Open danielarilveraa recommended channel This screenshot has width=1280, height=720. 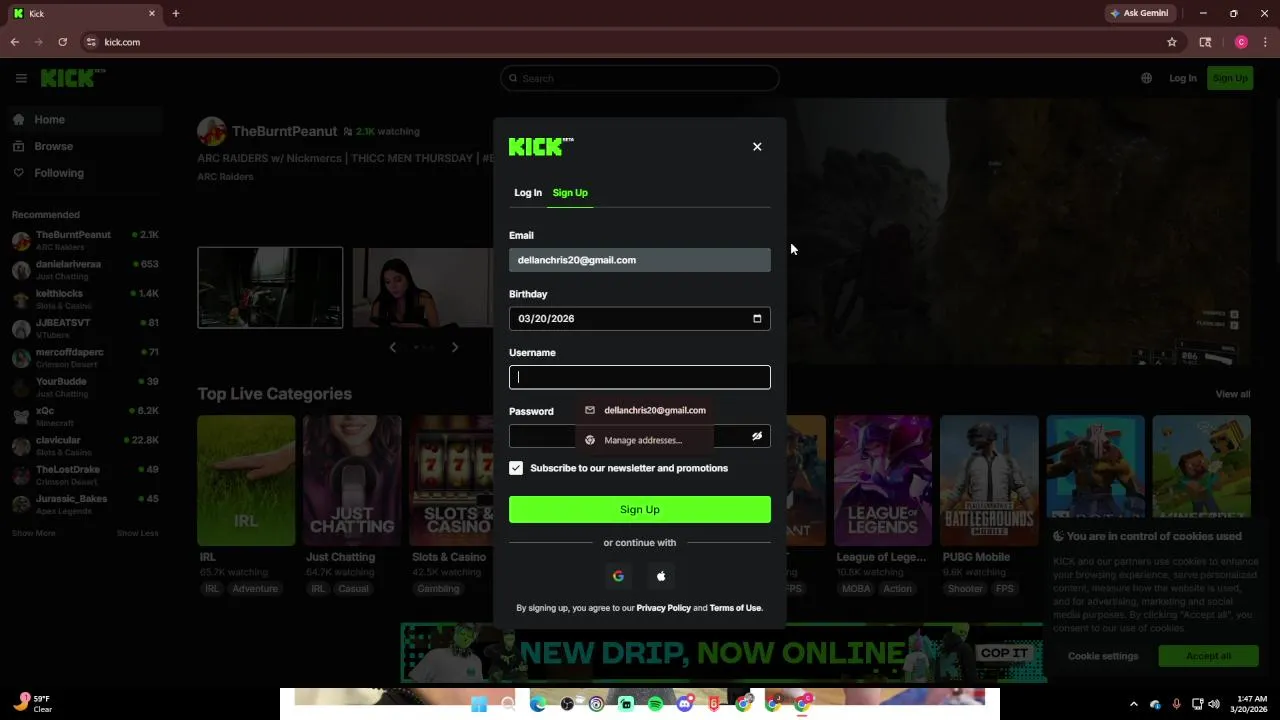point(85,270)
